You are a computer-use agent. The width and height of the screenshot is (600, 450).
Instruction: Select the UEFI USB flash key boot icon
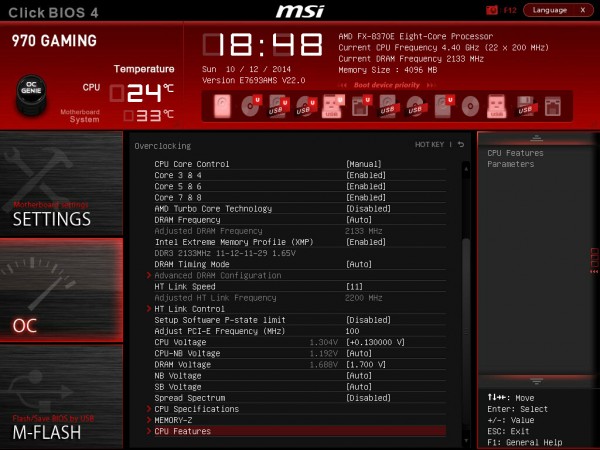pyautogui.click(x=332, y=106)
